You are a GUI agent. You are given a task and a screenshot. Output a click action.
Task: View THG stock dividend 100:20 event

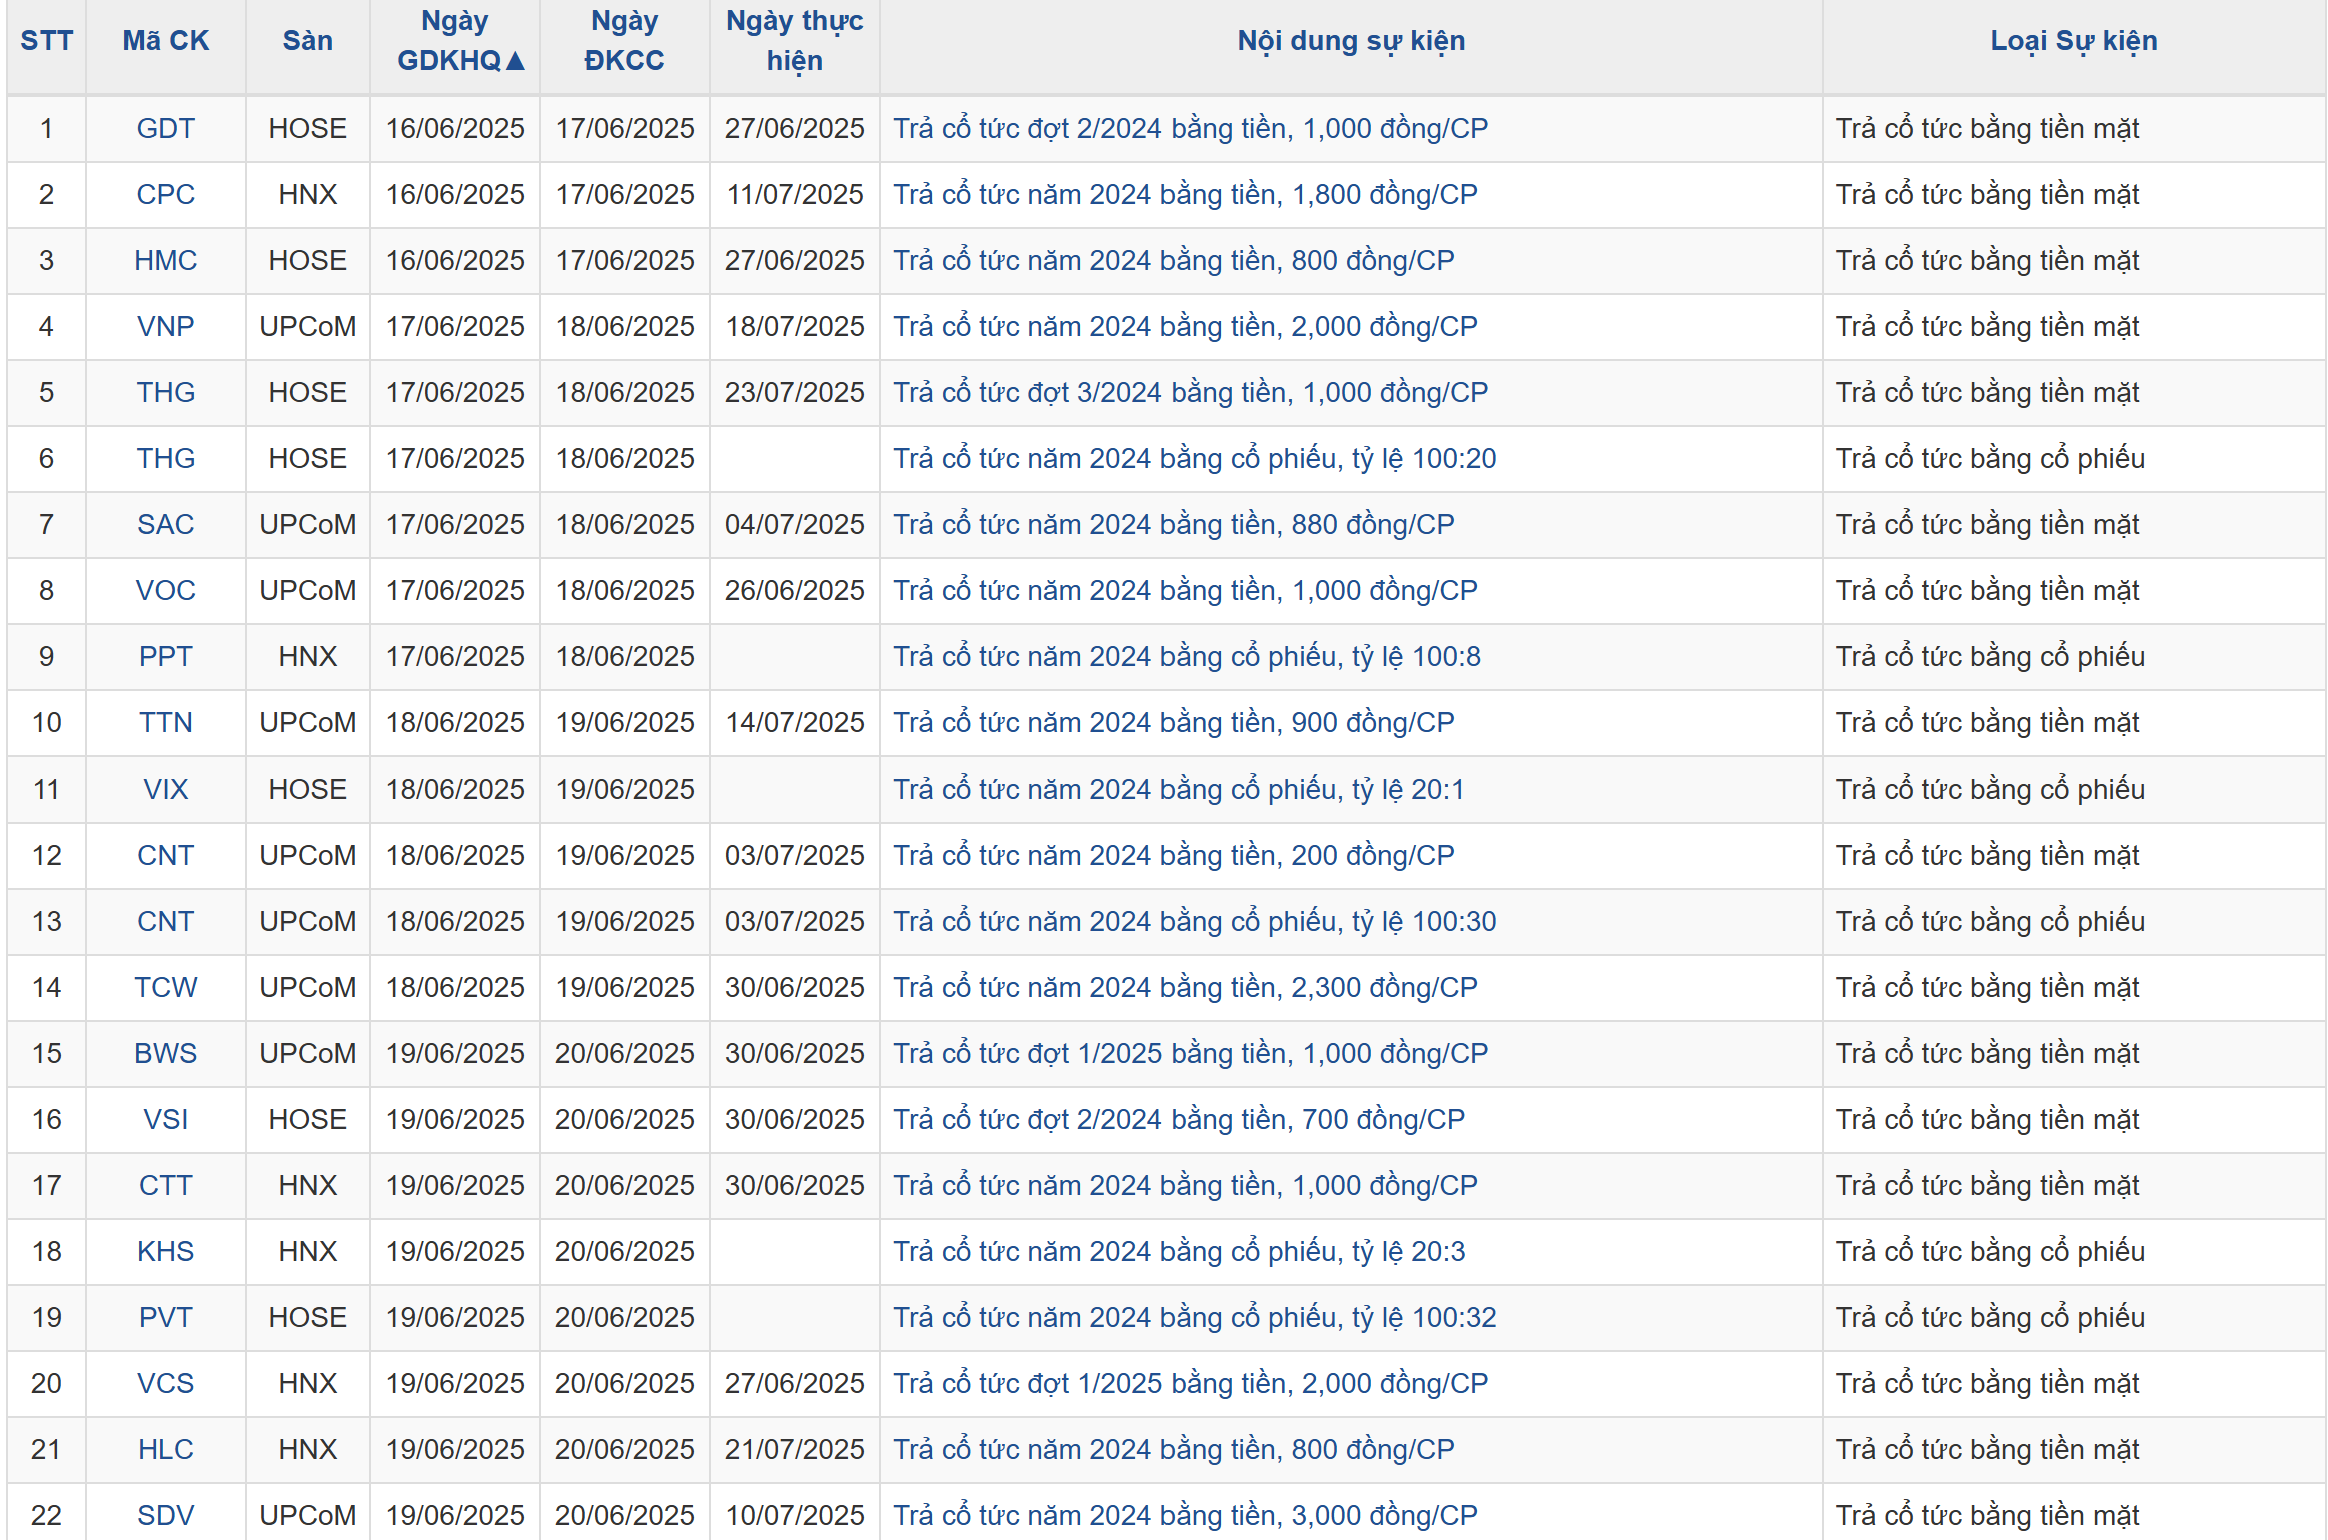click(x=1194, y=458)
